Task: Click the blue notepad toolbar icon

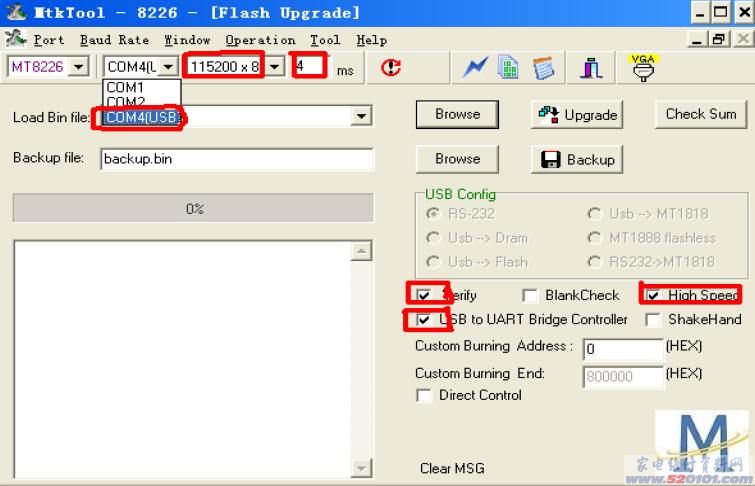Action: click(x=544, y=68)
